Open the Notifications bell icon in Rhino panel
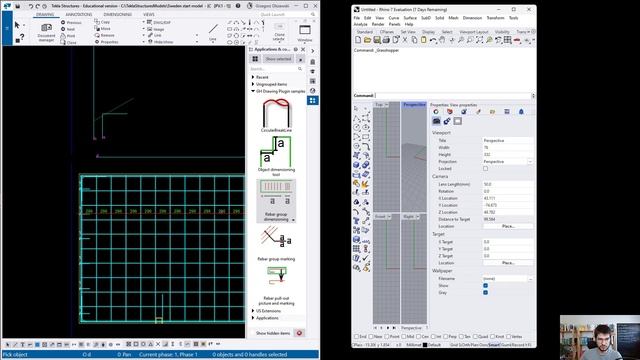This screenshot has width=640, height=360. click(x=521, y=111)
